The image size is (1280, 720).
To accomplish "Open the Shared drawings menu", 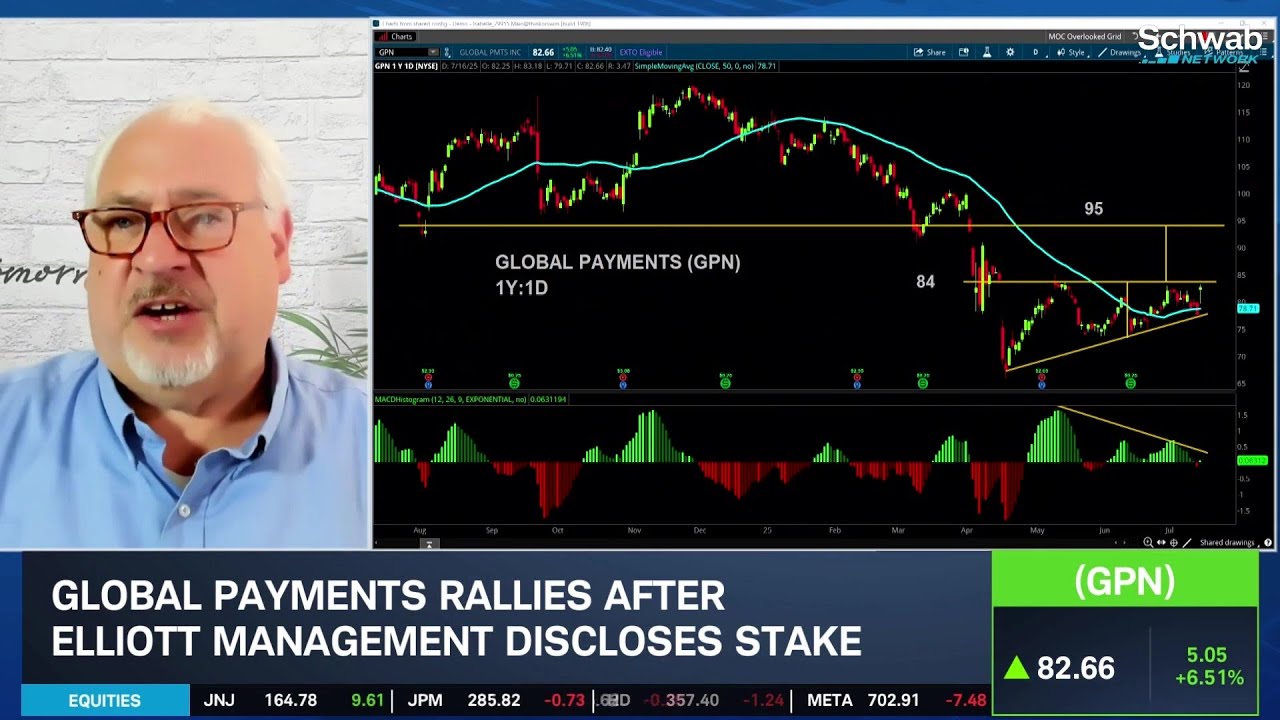I will pyautogui.click(x=1230, y=542).
